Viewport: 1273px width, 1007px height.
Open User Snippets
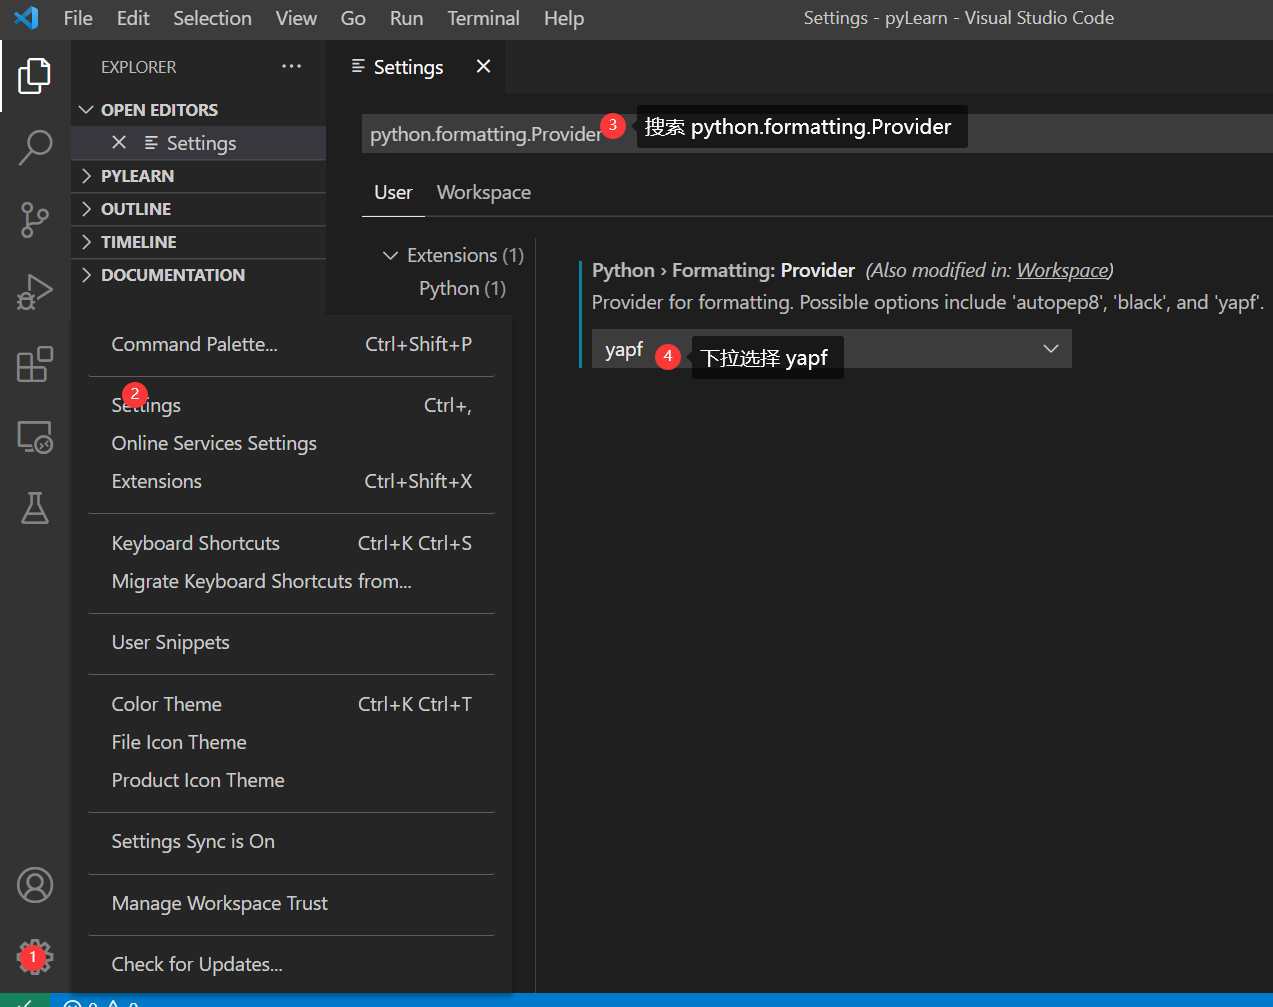coord(291,642)
